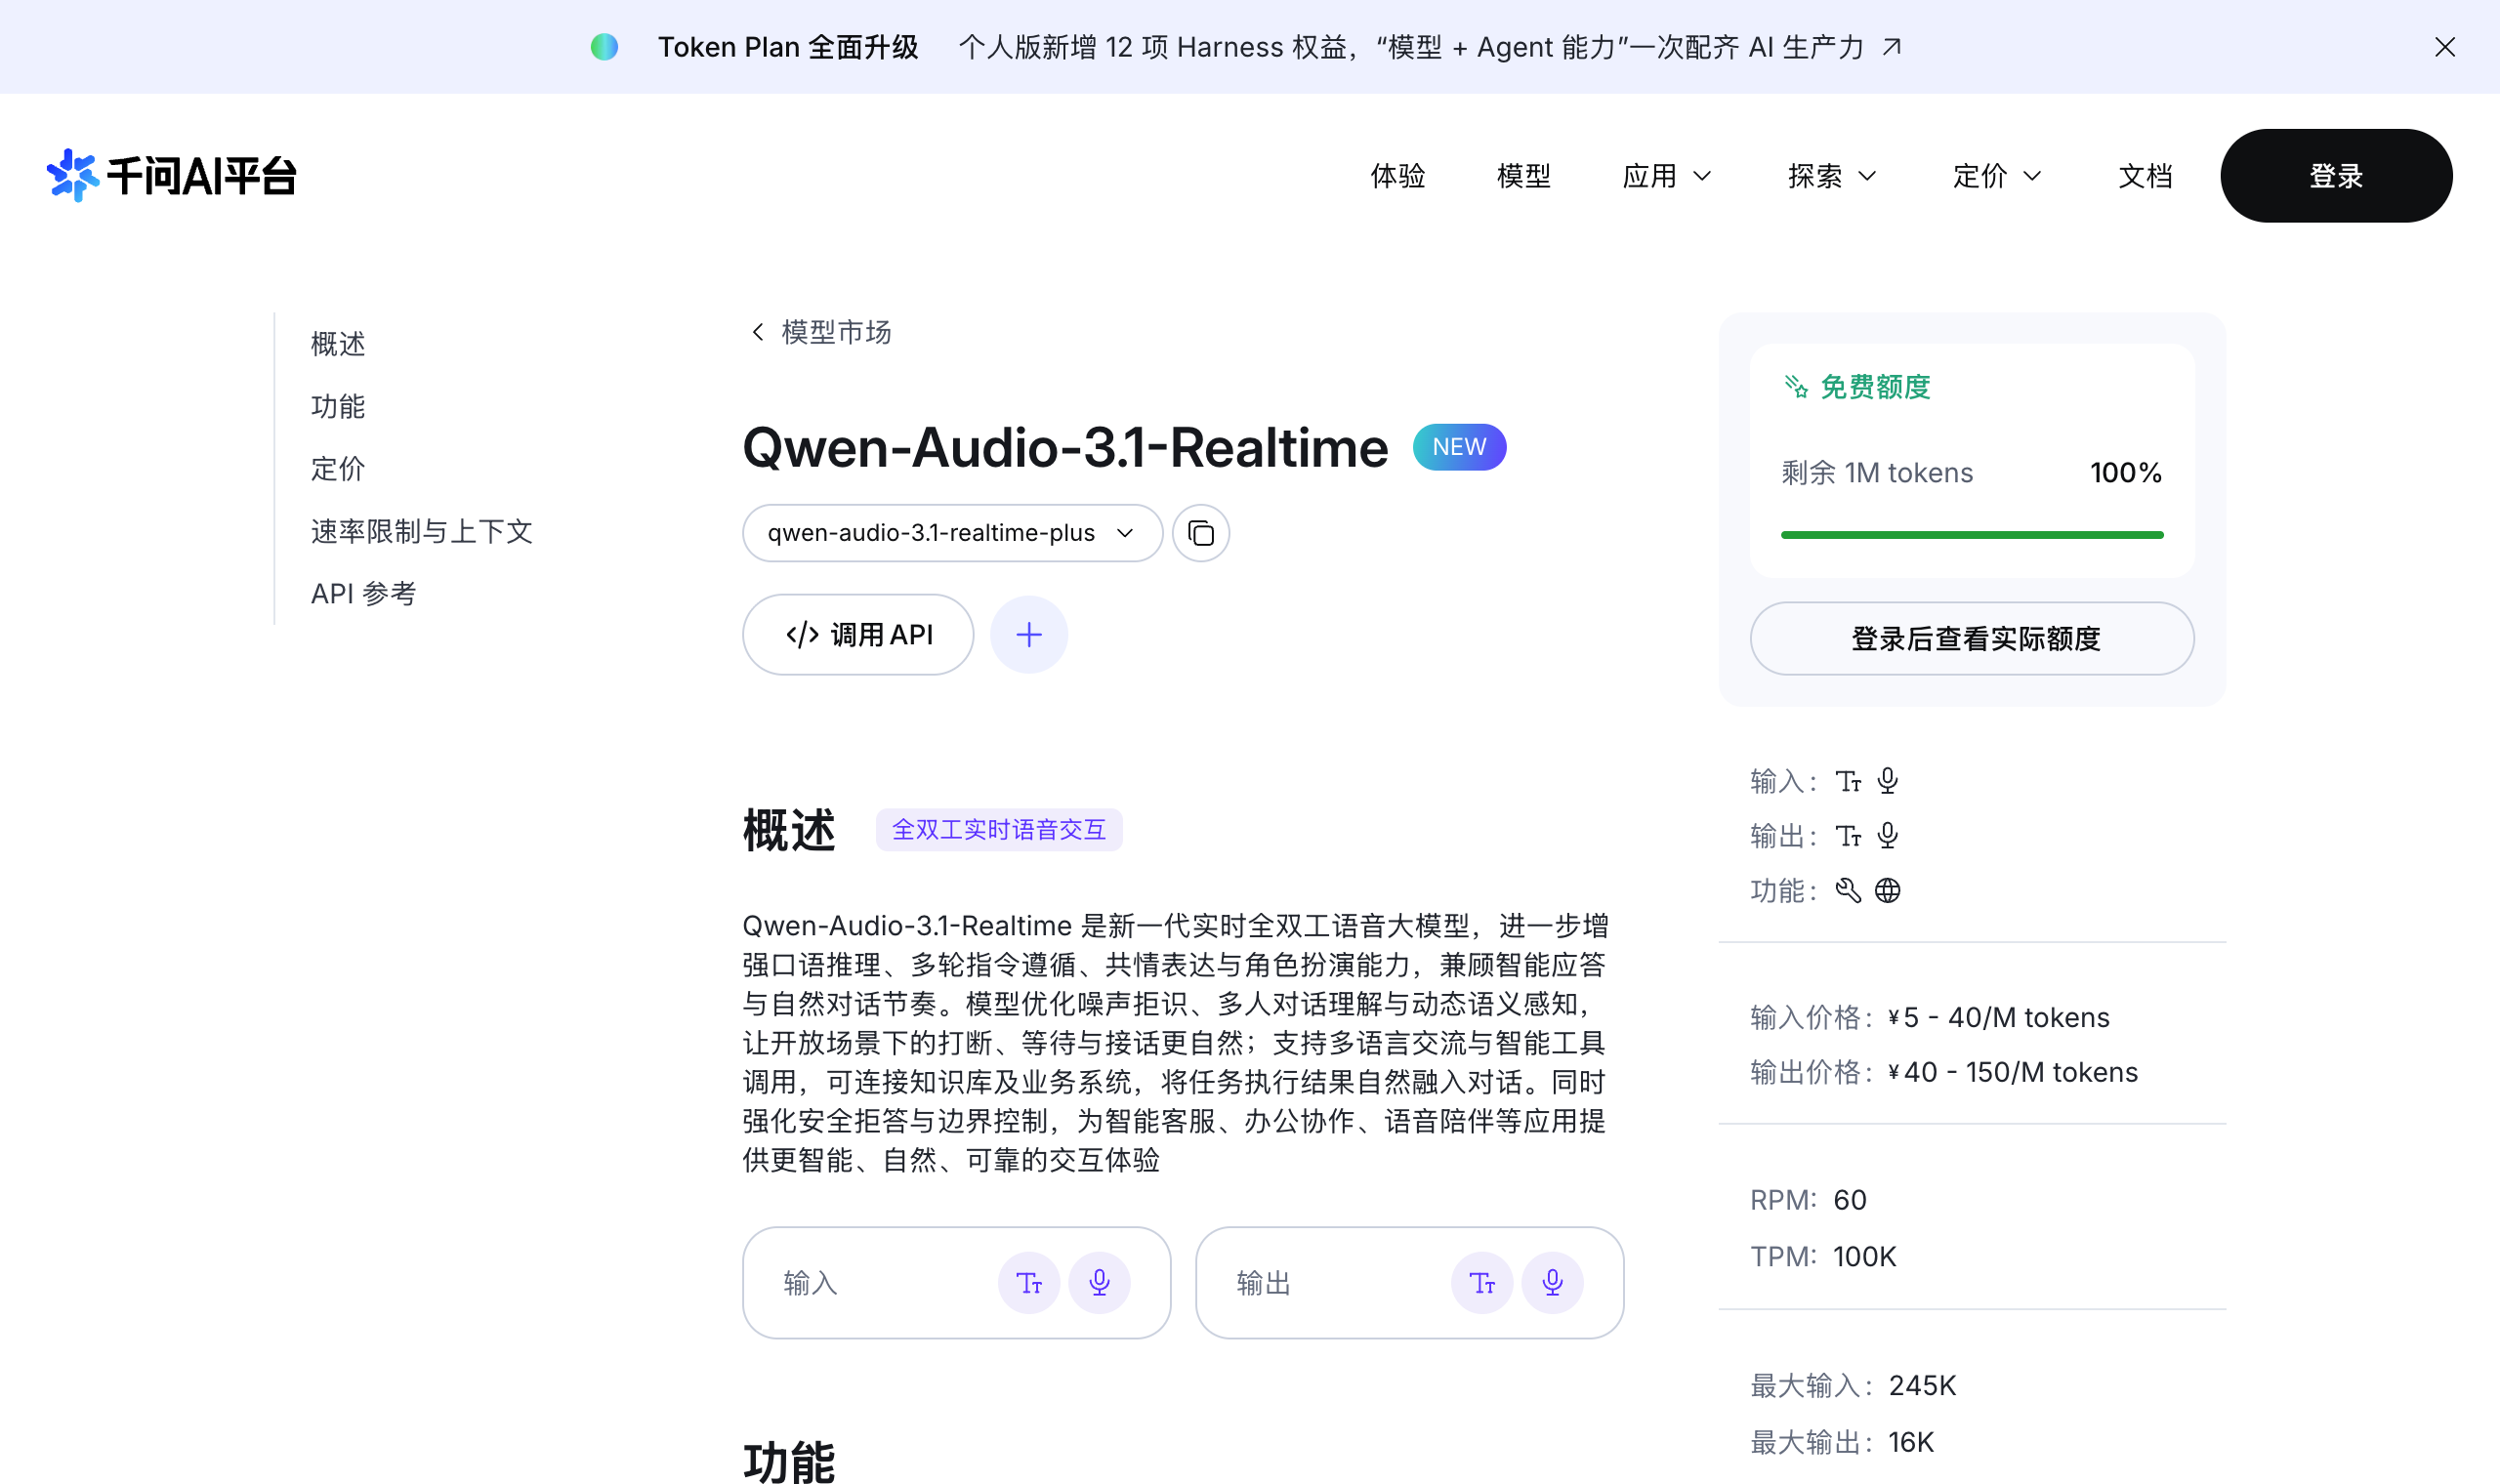Click the green free quota progress bar
Viewport: 2500px width, 1484px height.
tap(1972, 535)
